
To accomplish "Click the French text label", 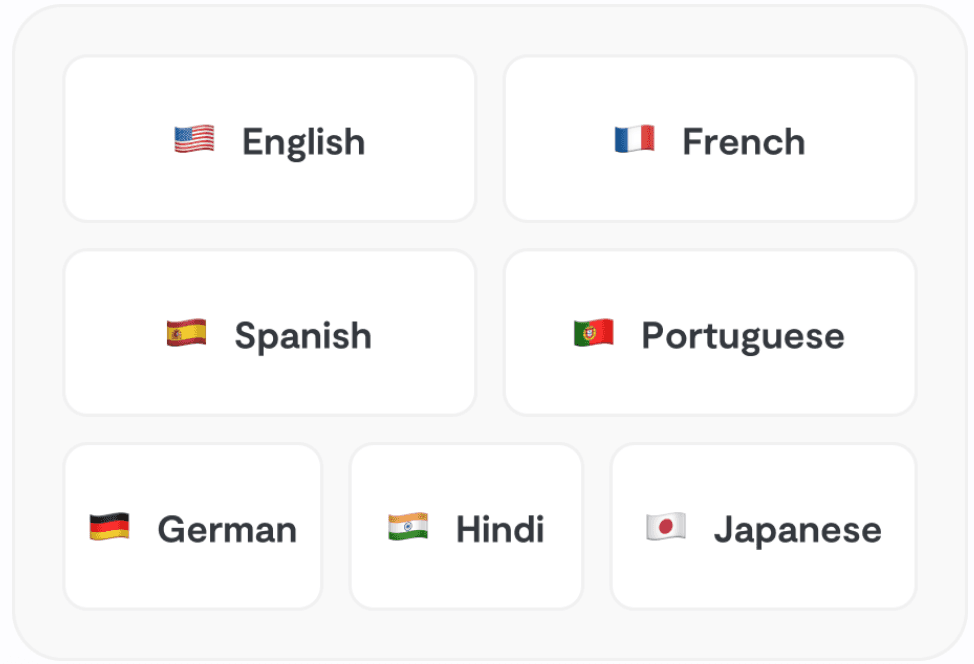I will 744,142.
